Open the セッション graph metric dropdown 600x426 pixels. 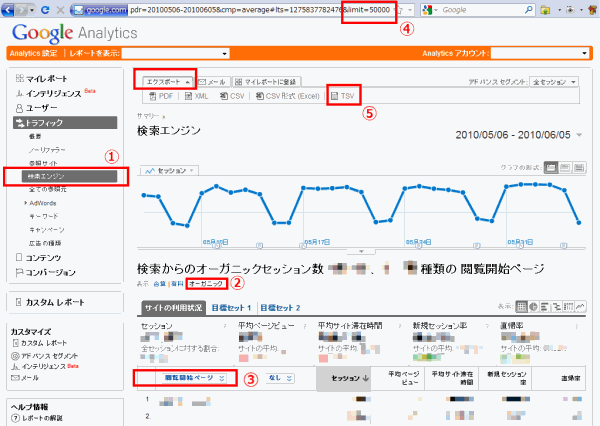click(169, 170)
